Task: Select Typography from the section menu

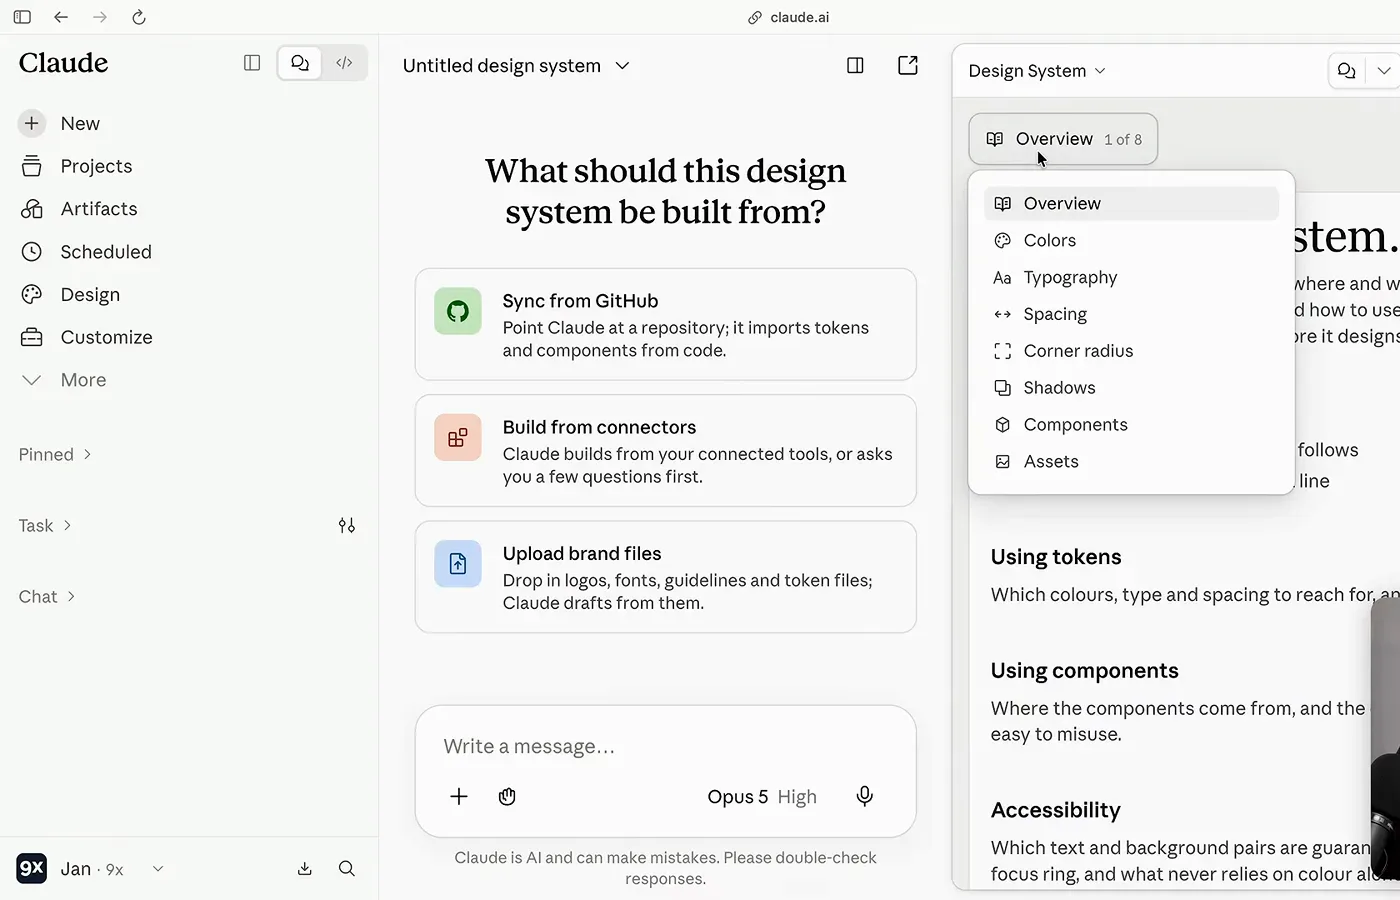Action: [x=1131, y=277]
